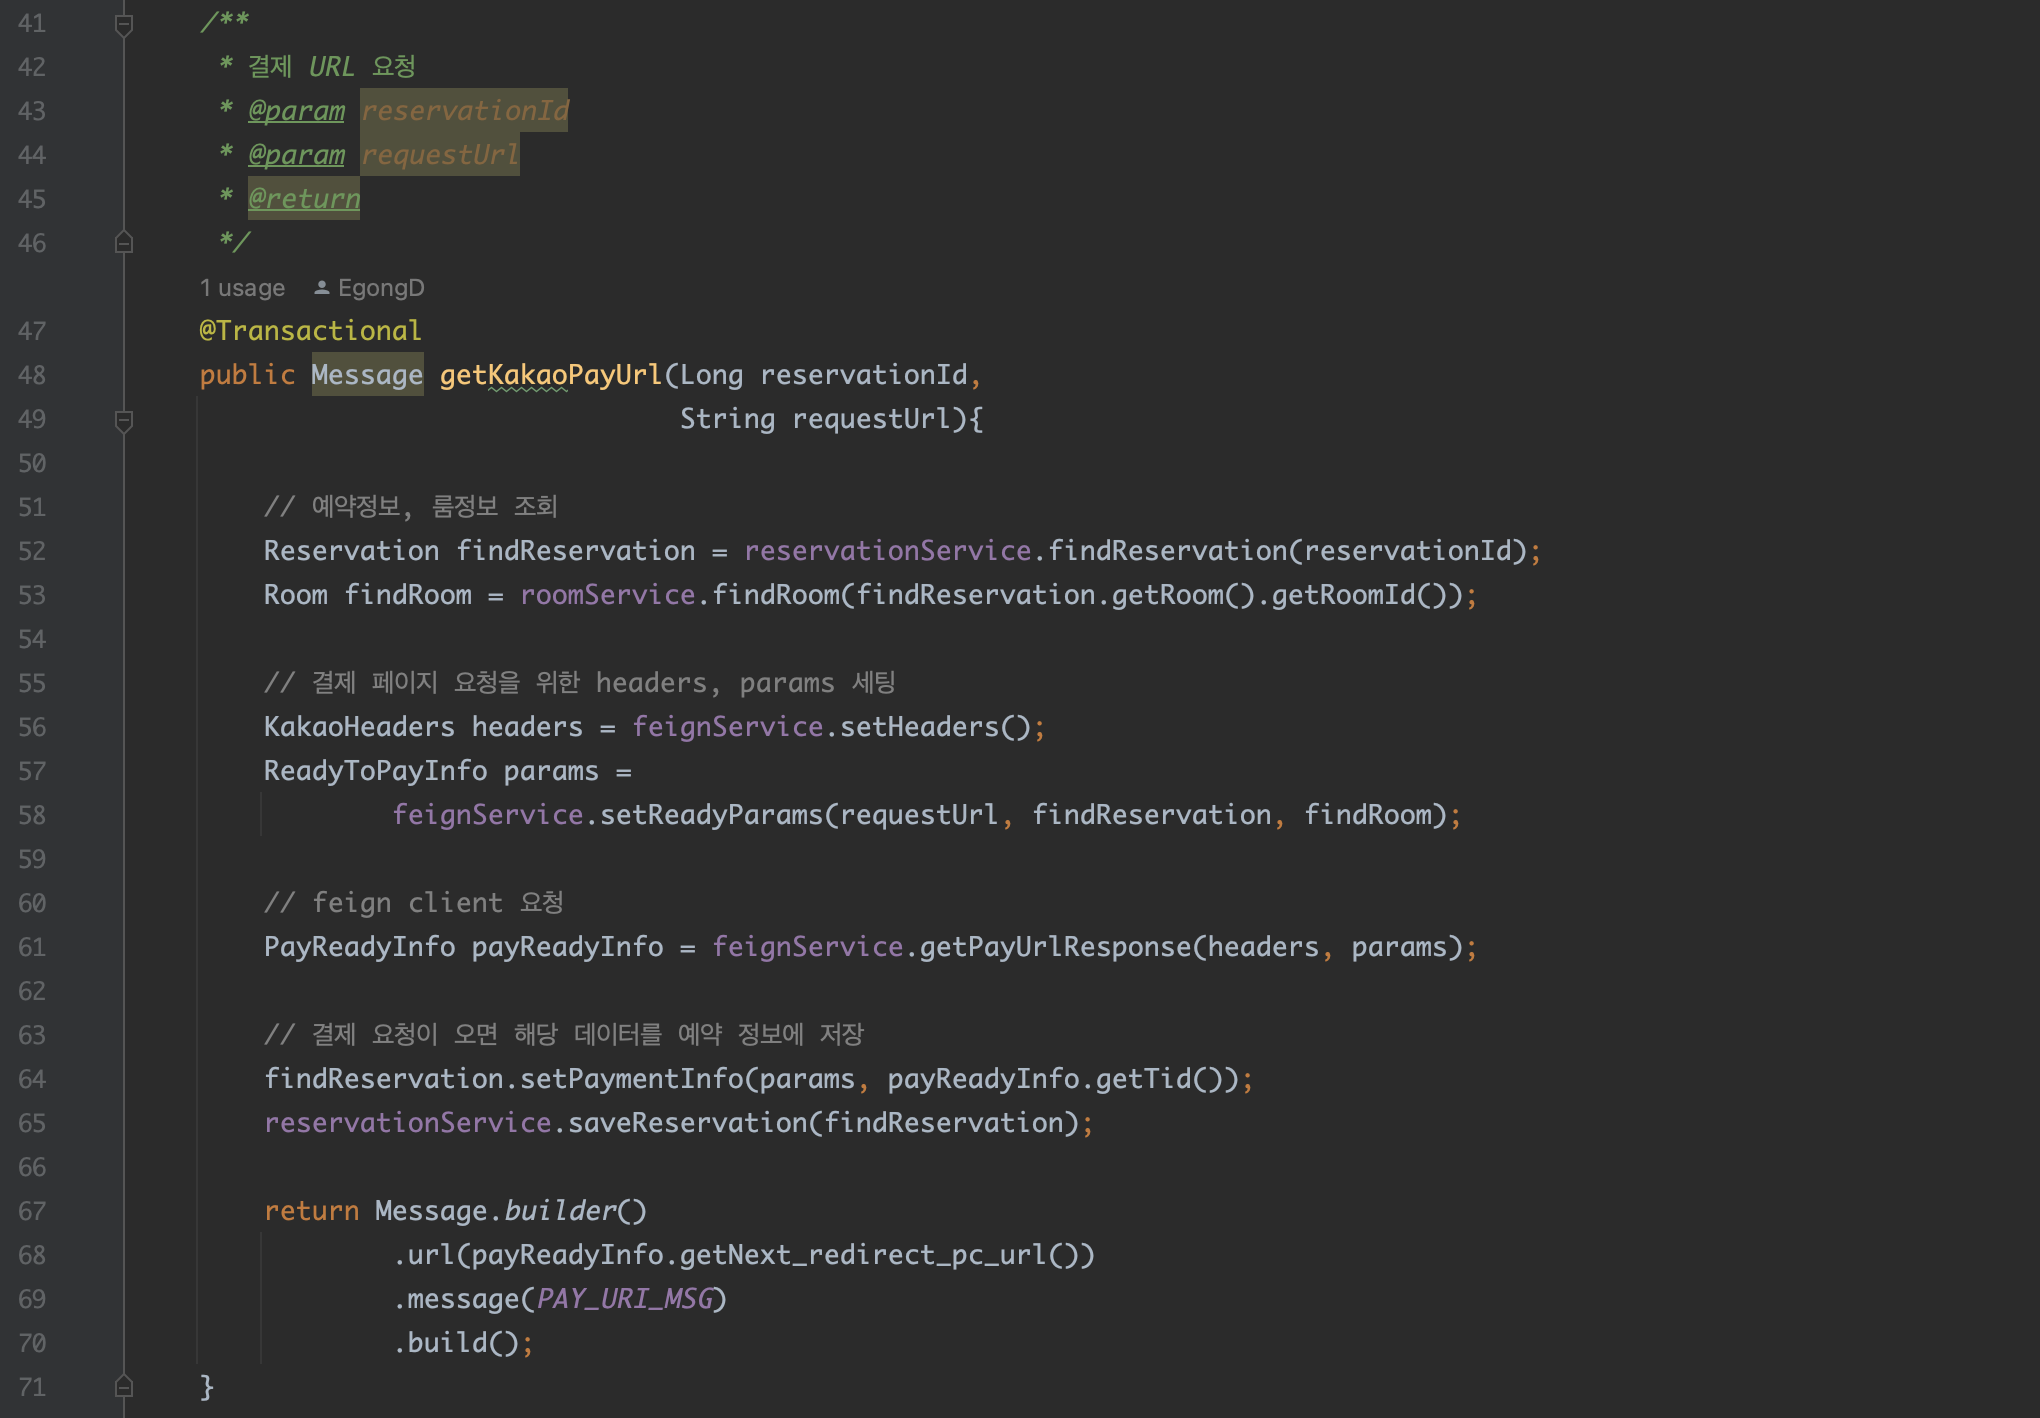This screenshot has height=1418, width=2040.
Task: Collapse the getKakaoPayUrl method fold at line 49
Action: click(124, 420)
